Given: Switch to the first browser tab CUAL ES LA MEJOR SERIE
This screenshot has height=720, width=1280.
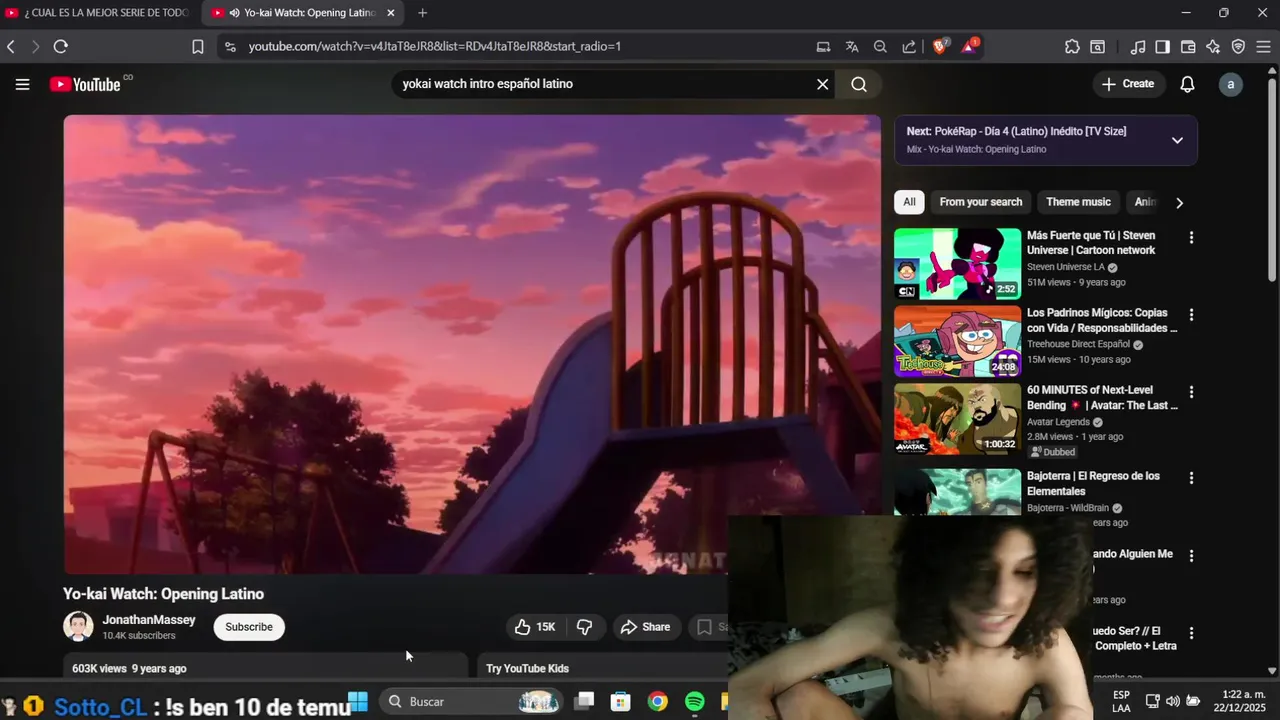Looking at the screenshot, I should [98, 13].
